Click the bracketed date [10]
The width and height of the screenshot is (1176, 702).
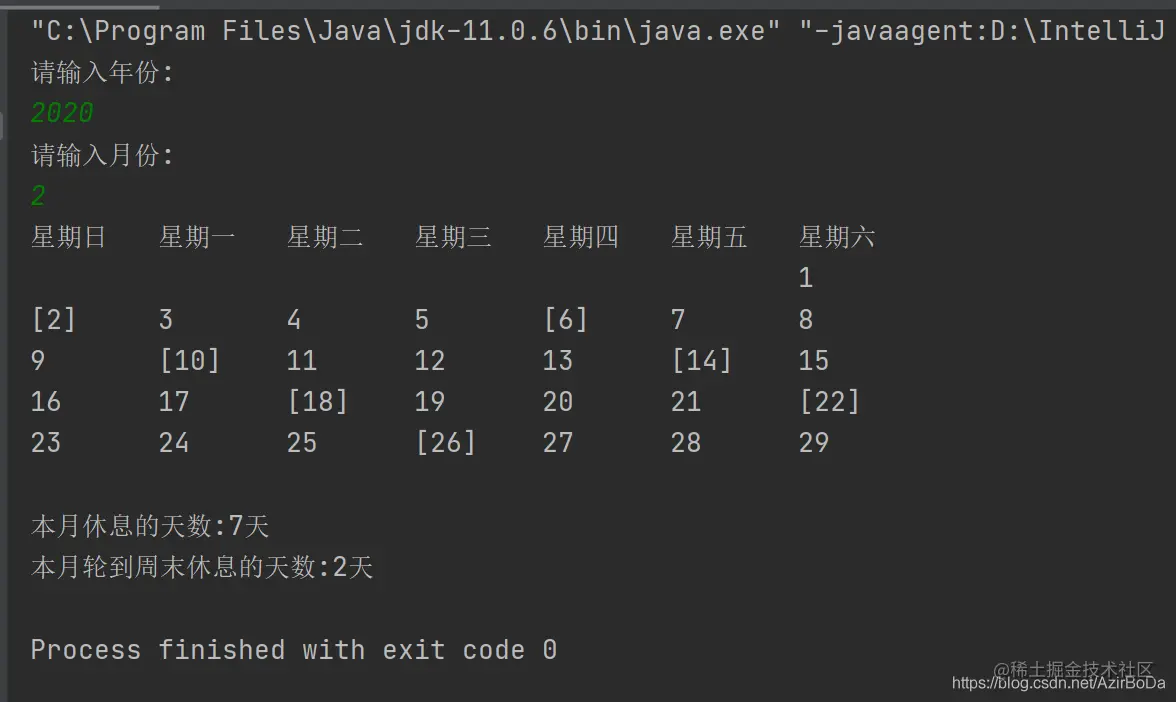190,361
